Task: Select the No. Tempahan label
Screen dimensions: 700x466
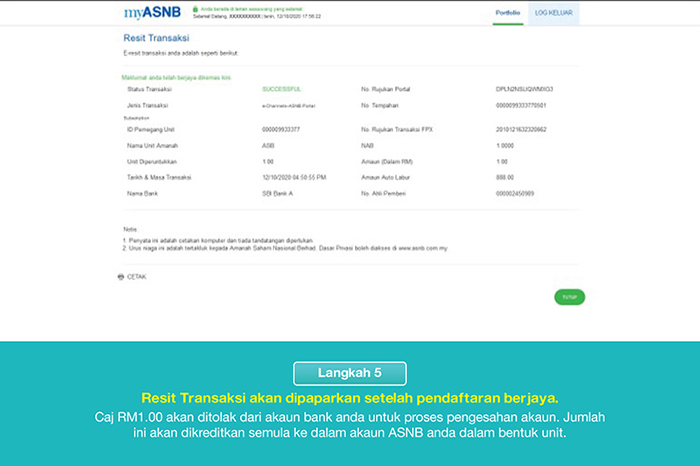Action: coord(379,105)
